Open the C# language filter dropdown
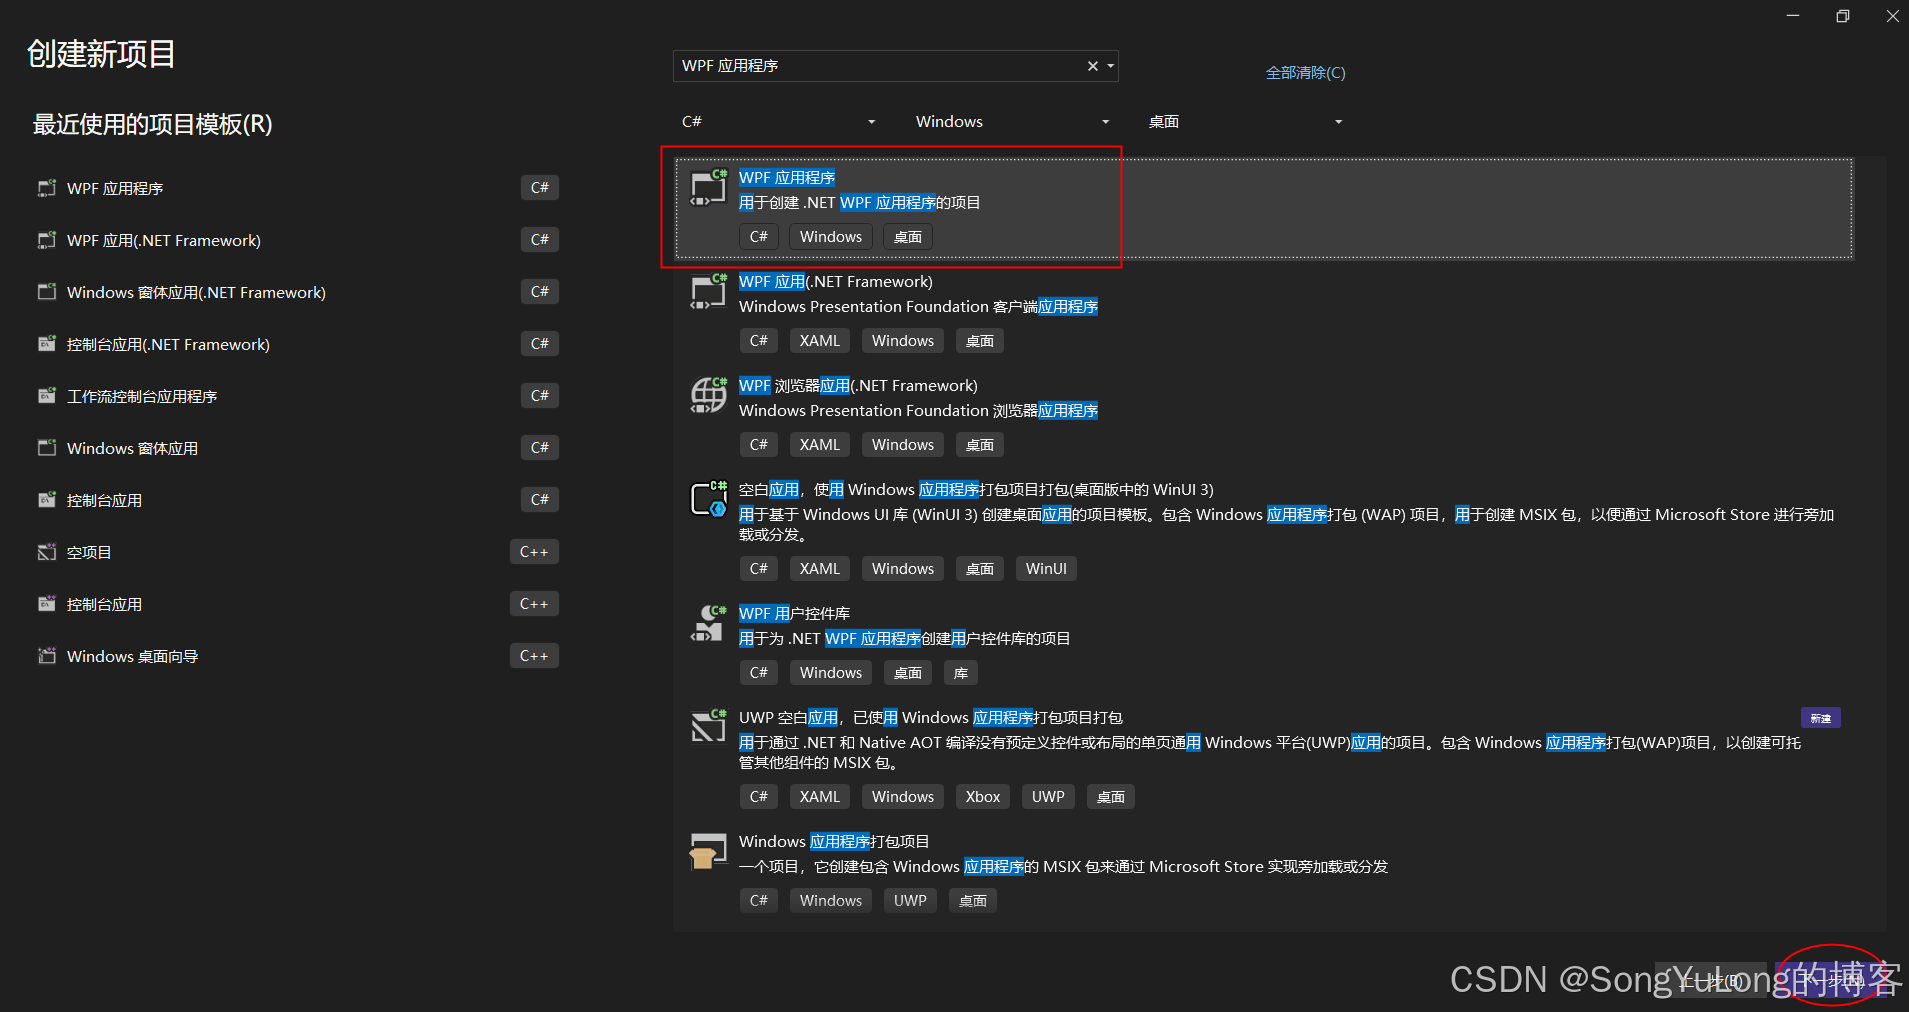Viewport: 1909px width, 1012px height. point(778,122)
